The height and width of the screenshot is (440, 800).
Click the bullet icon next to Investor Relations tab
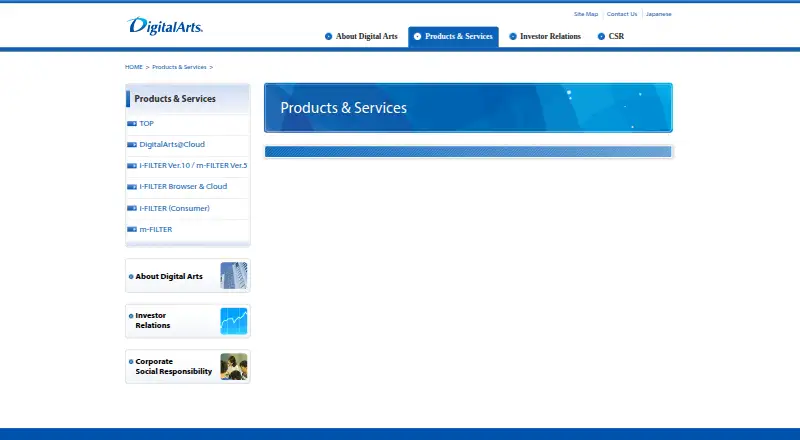513,36
